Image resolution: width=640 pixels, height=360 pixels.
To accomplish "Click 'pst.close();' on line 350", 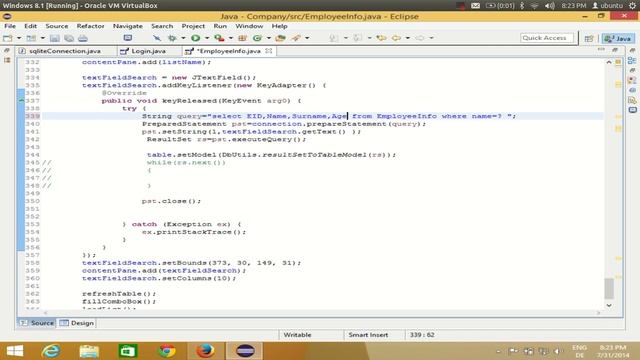I will (x=171, y=201).
